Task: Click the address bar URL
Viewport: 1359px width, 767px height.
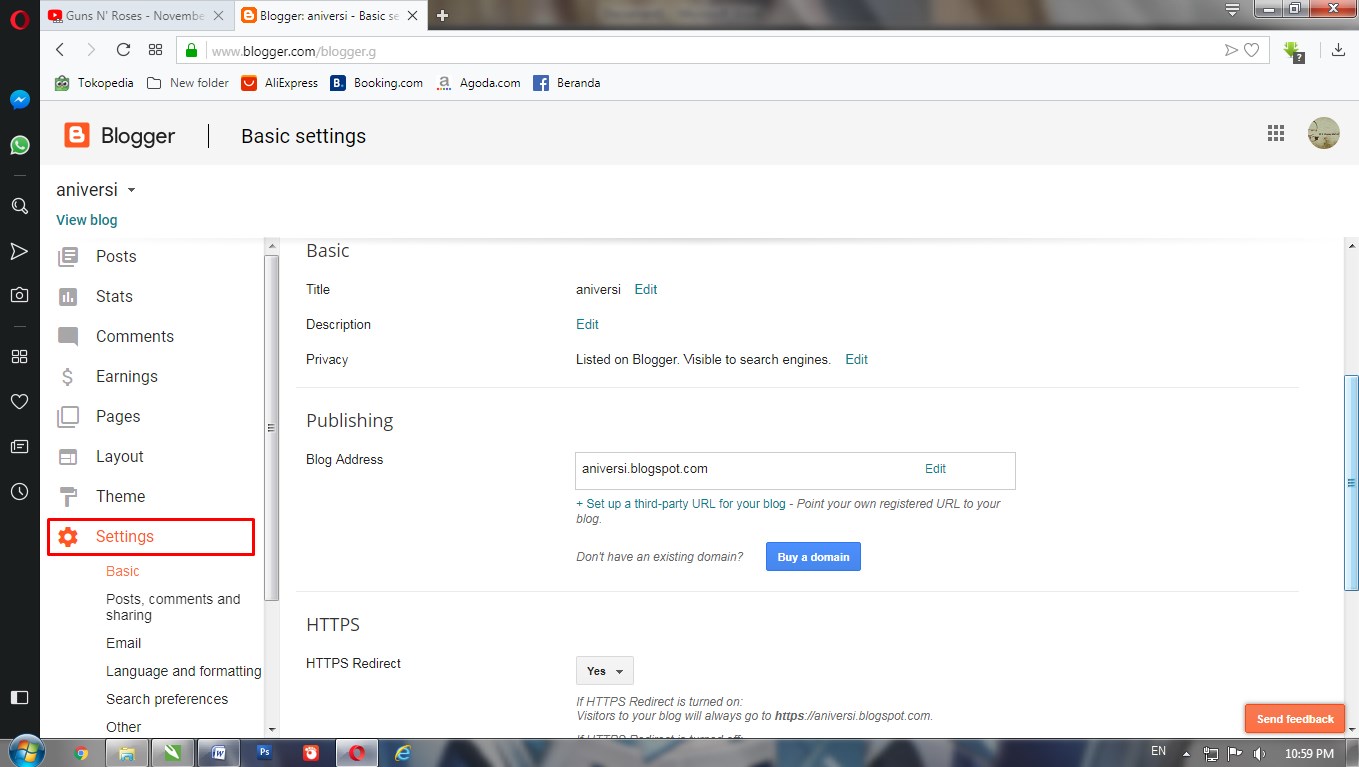Action: pyautogui.click(x=294, y=51)
